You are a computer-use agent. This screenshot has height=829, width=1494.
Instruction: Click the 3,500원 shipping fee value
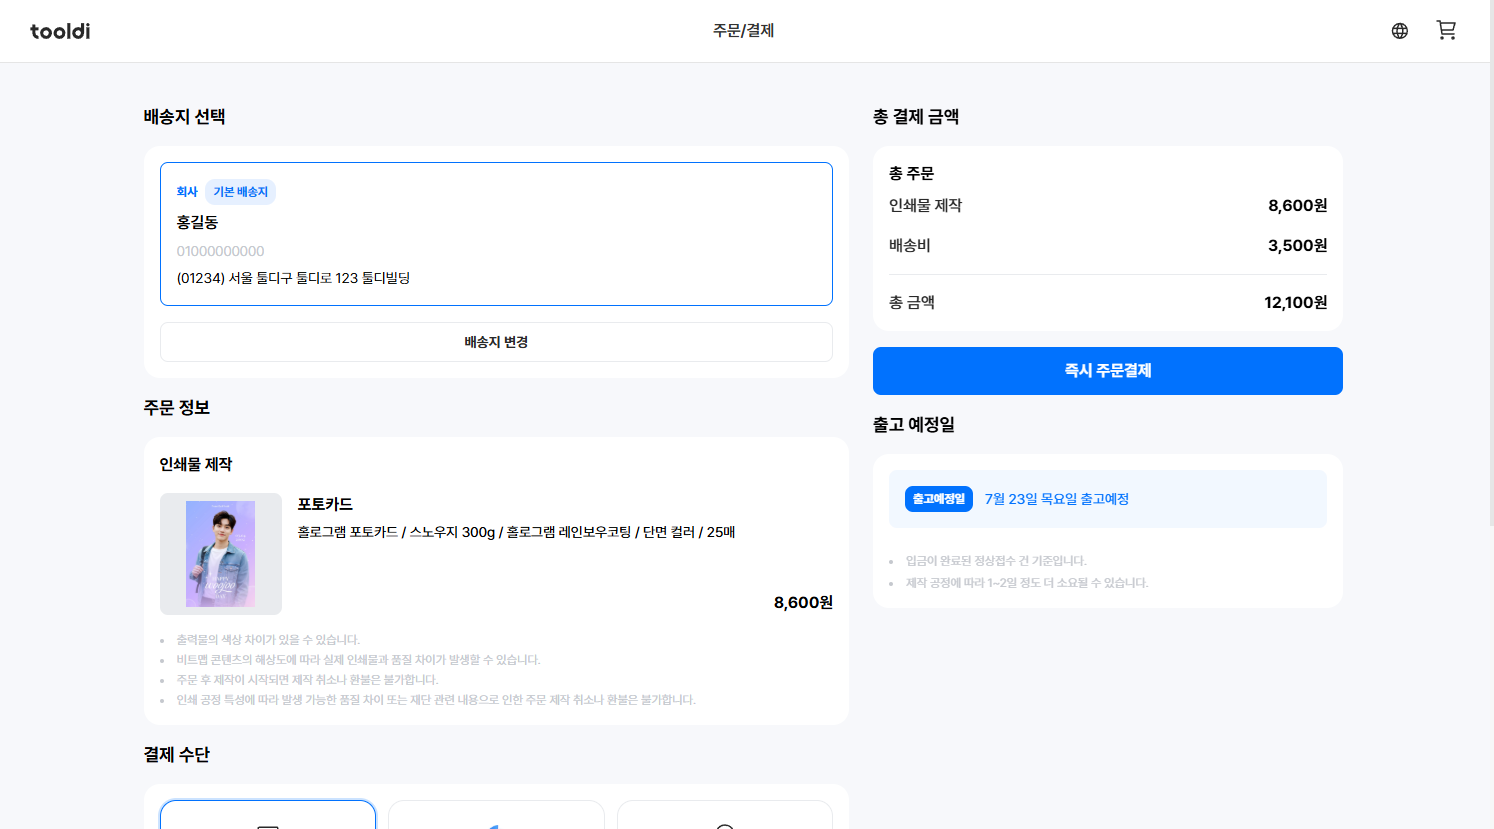1298,245
